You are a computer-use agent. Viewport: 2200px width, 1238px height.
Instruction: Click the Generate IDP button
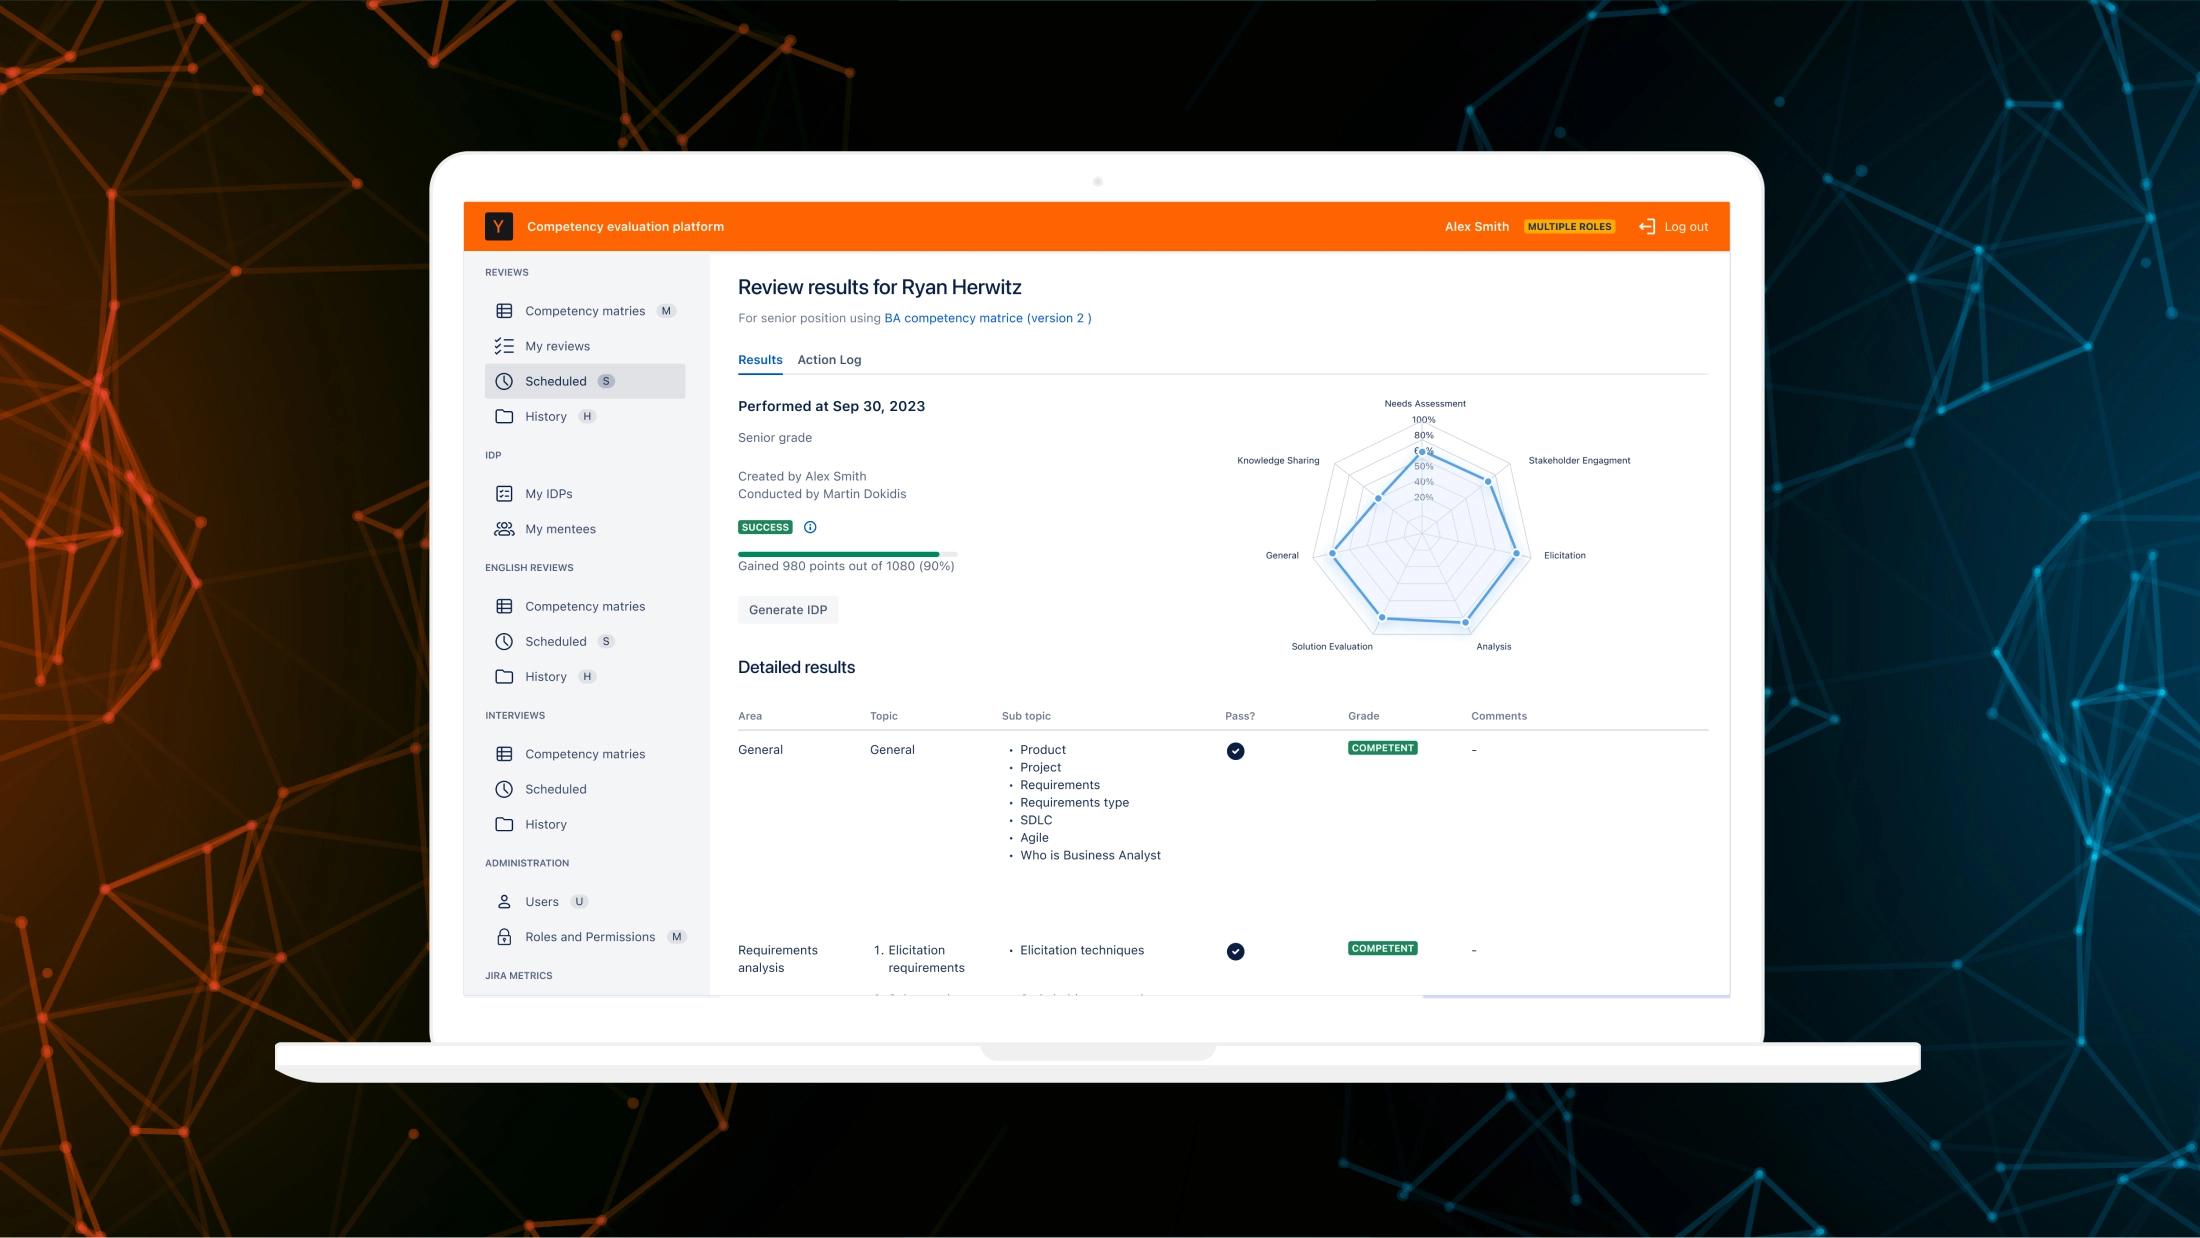click(787, 610)
